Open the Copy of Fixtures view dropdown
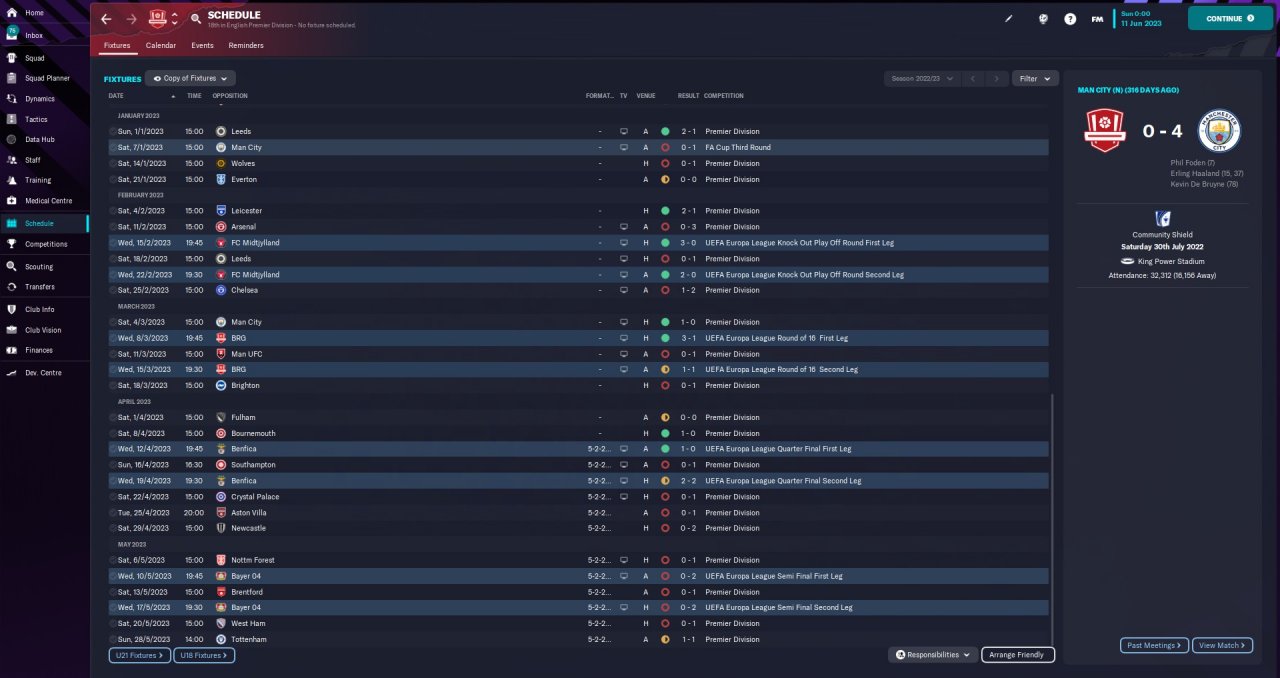The image size is (1280, 678). coord(190,78)
